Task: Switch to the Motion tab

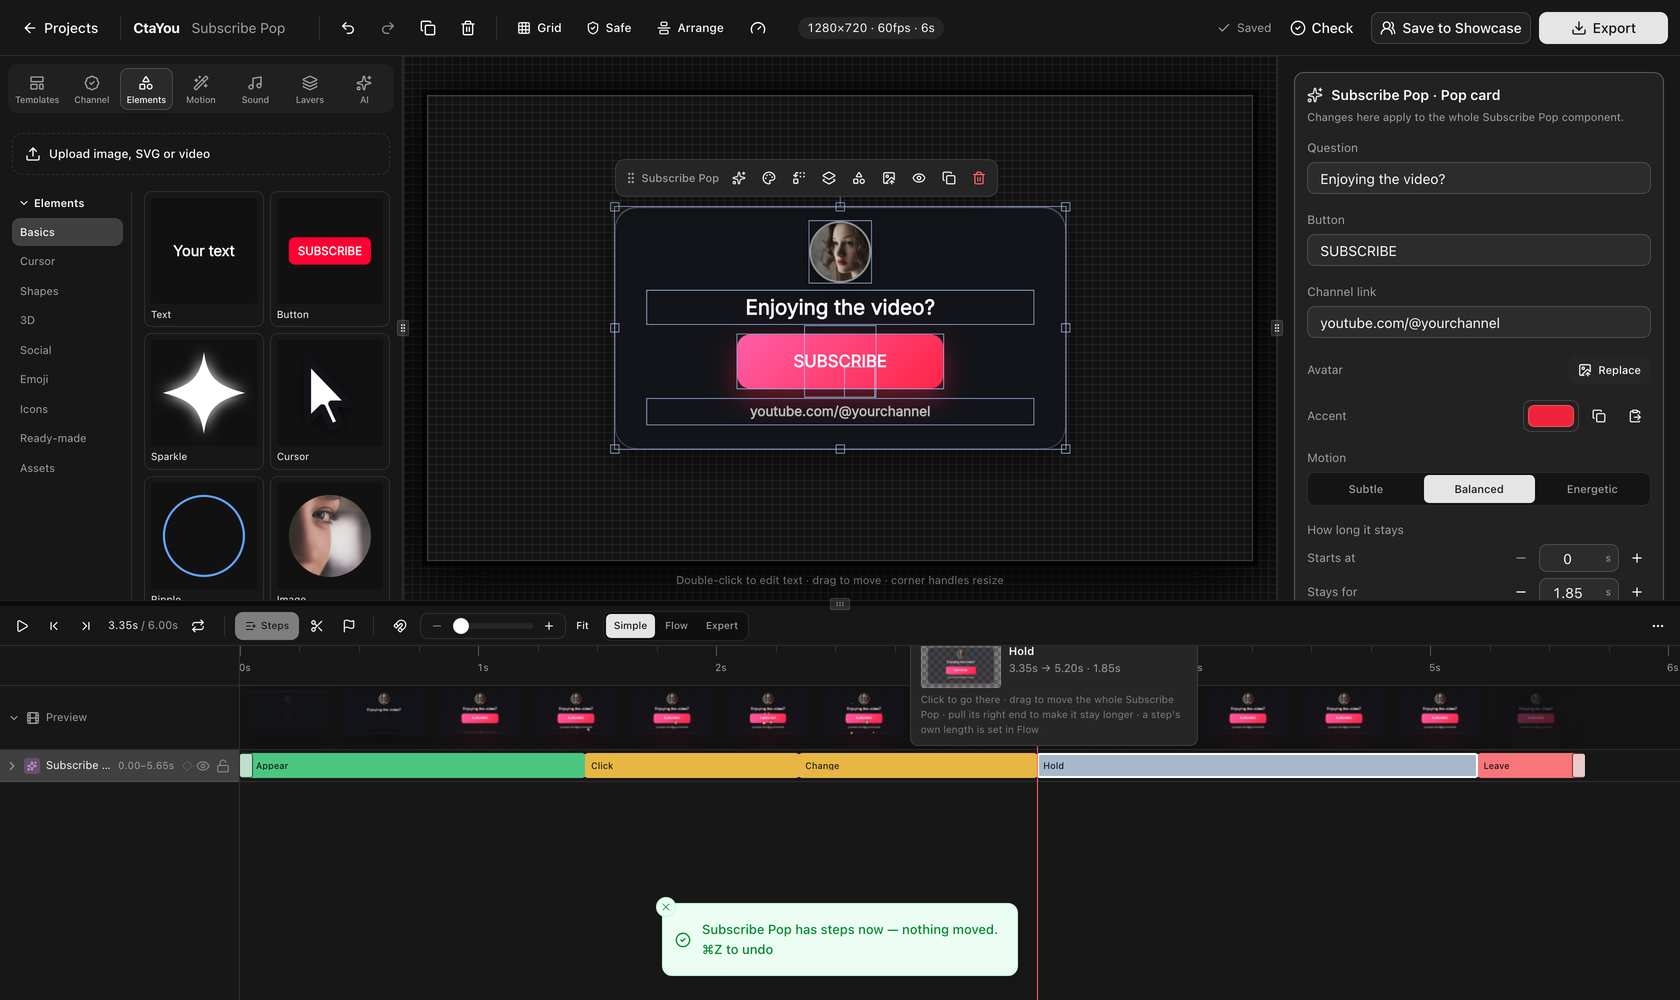Action: [201, 89]
